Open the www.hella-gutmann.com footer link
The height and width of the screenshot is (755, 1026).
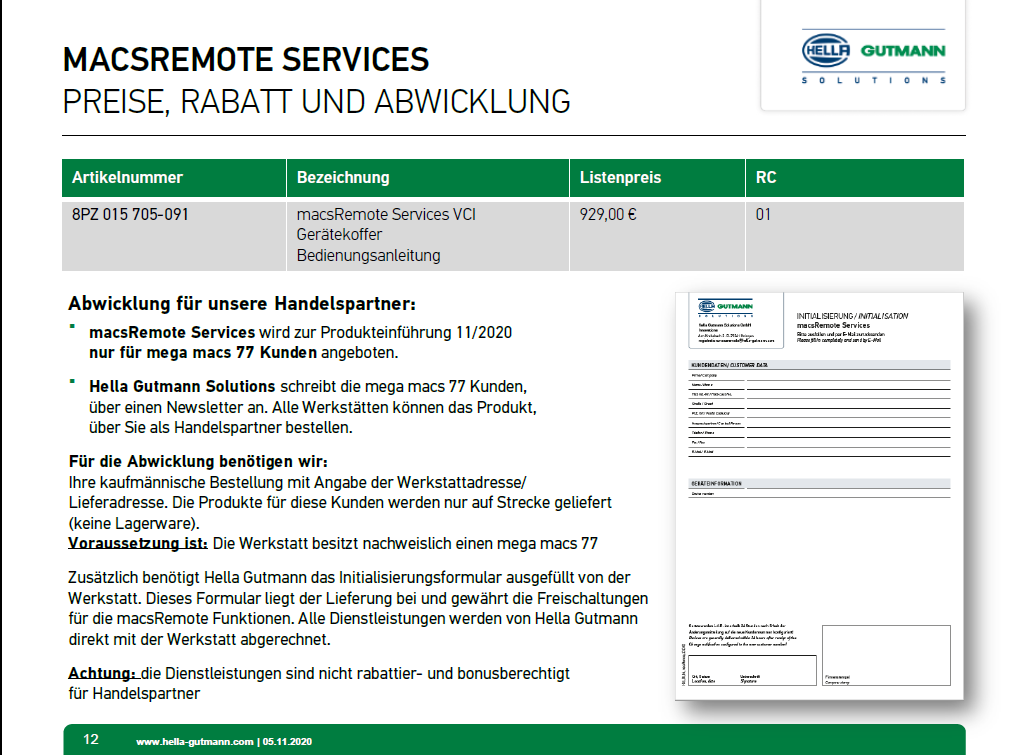tap(194, 741)
